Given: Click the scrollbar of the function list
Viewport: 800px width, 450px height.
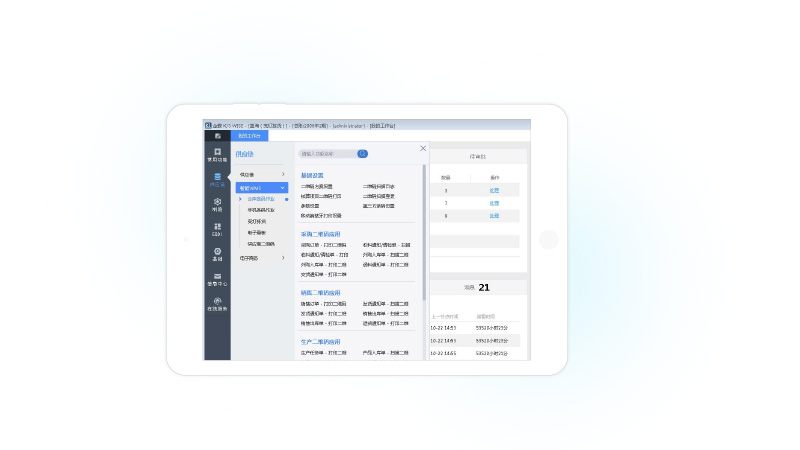Looking at the screenshot, I should [x=424, y=232].
